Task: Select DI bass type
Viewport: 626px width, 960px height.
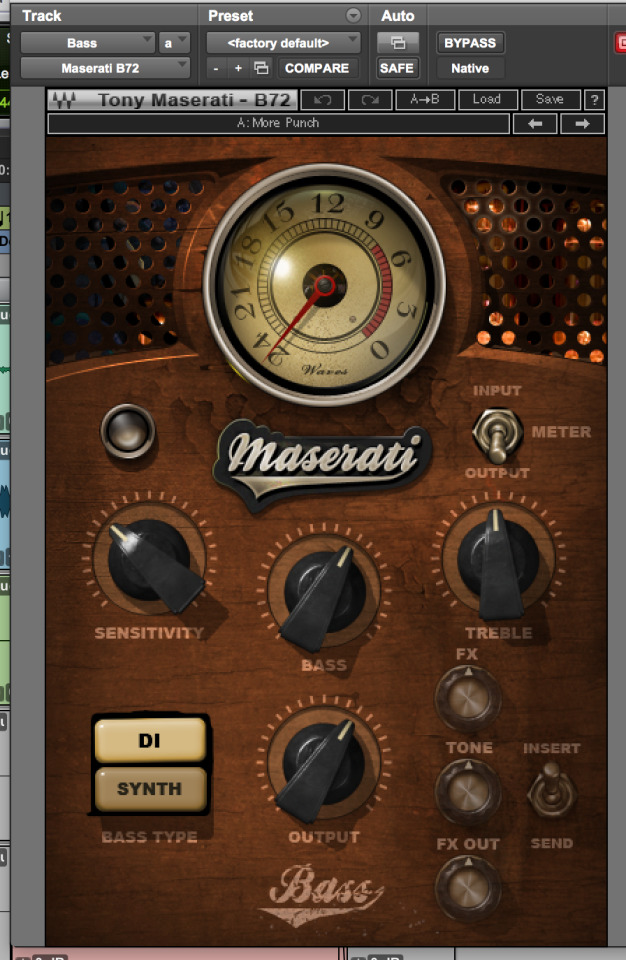Action: coord(150,740)
